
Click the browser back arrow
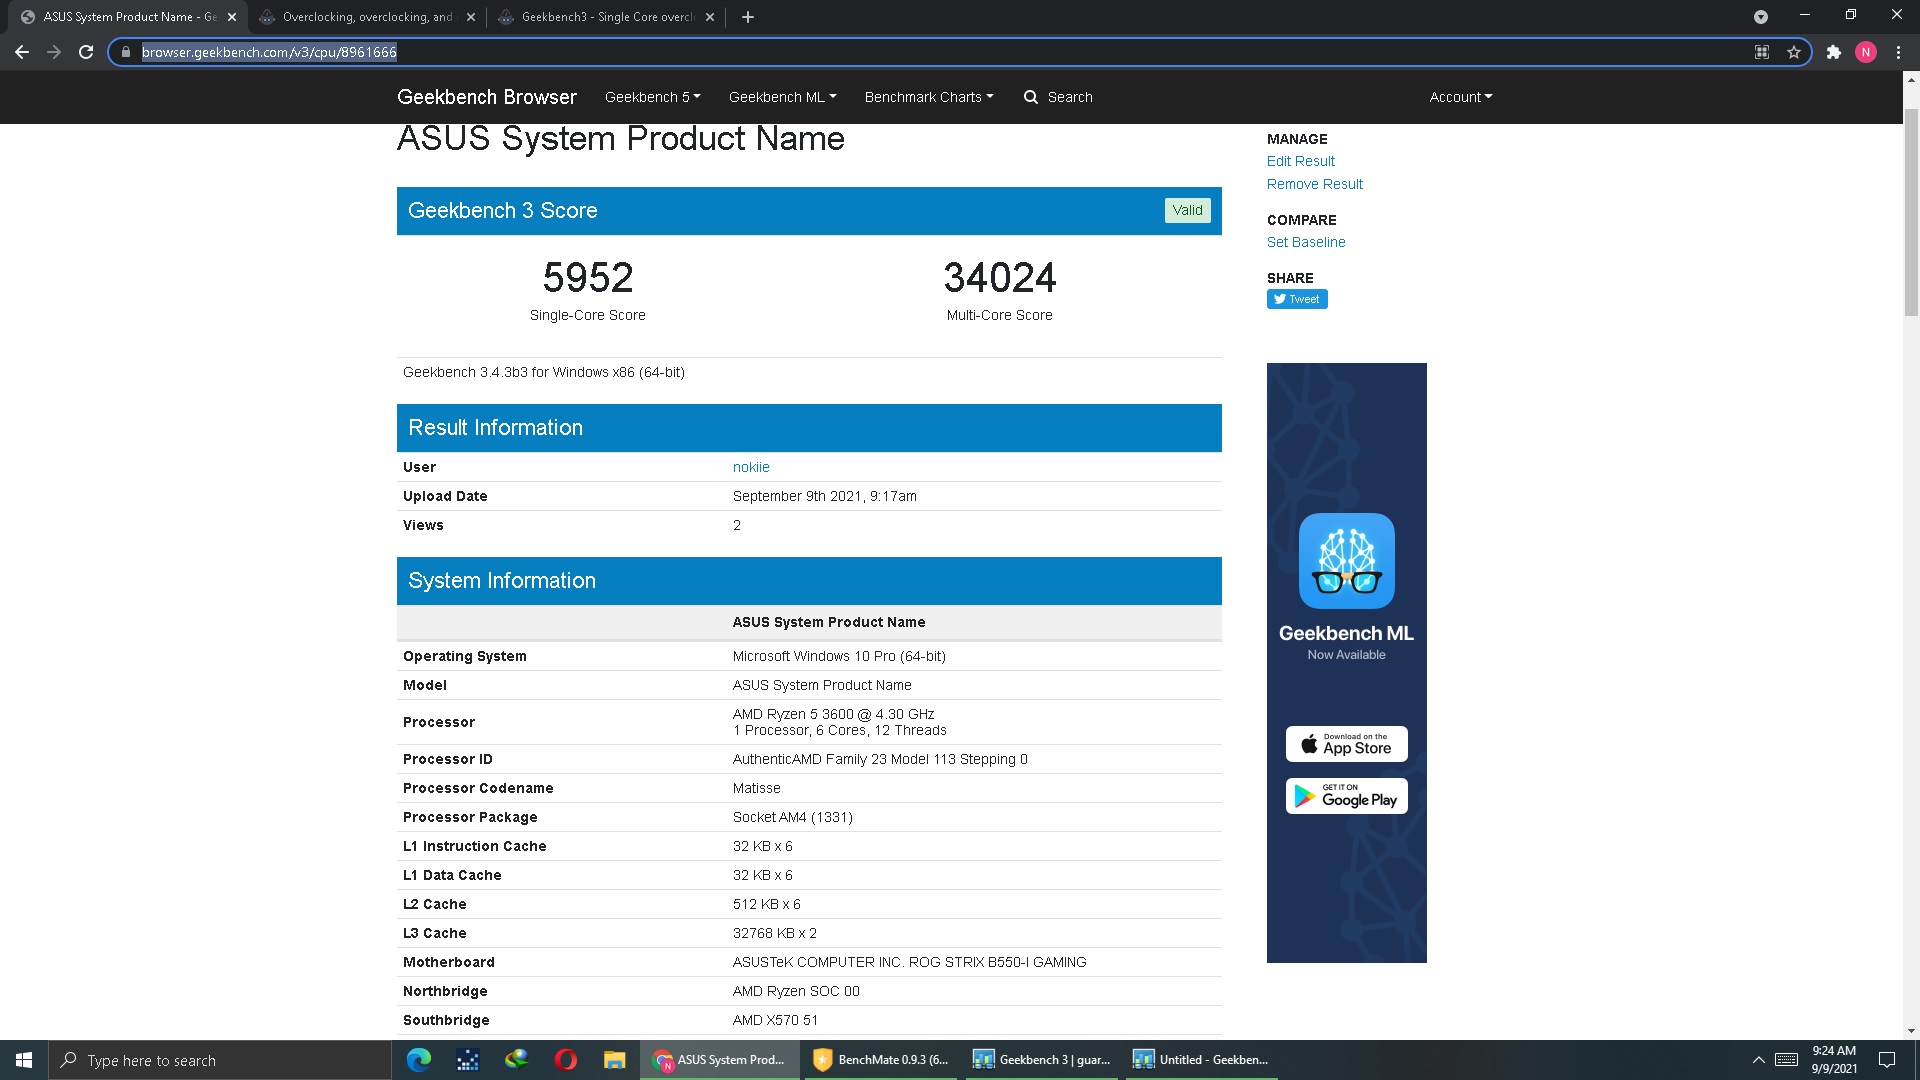[22, 52]
